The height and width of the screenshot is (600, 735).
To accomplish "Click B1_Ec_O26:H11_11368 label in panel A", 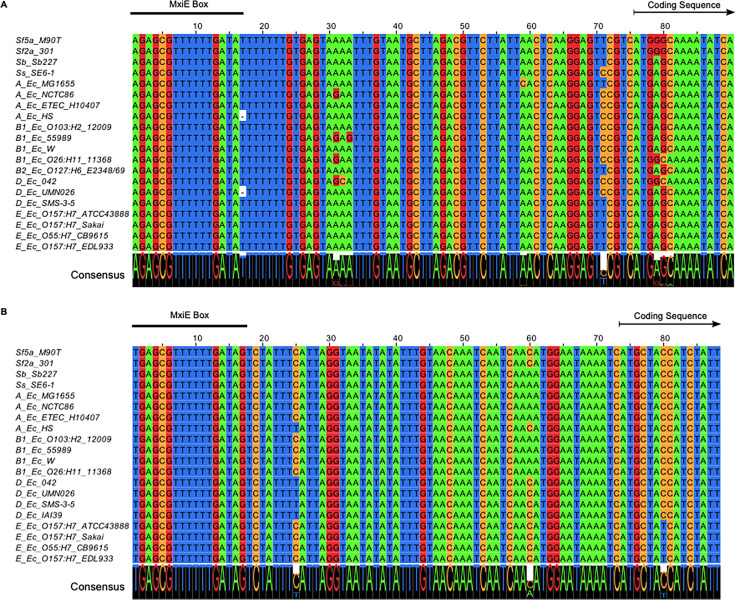I will click(x=64, y=160).
